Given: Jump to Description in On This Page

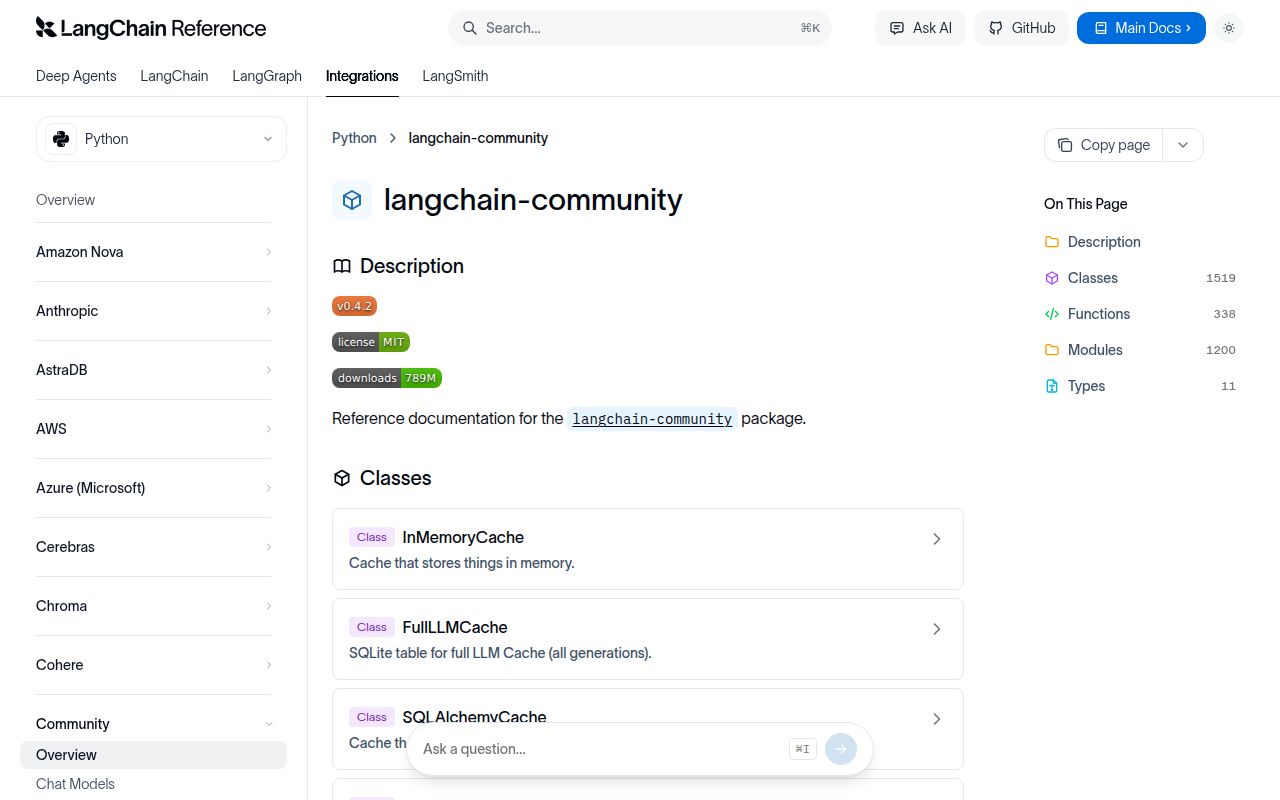Looking at the screenshot, I should (1104, 242).
